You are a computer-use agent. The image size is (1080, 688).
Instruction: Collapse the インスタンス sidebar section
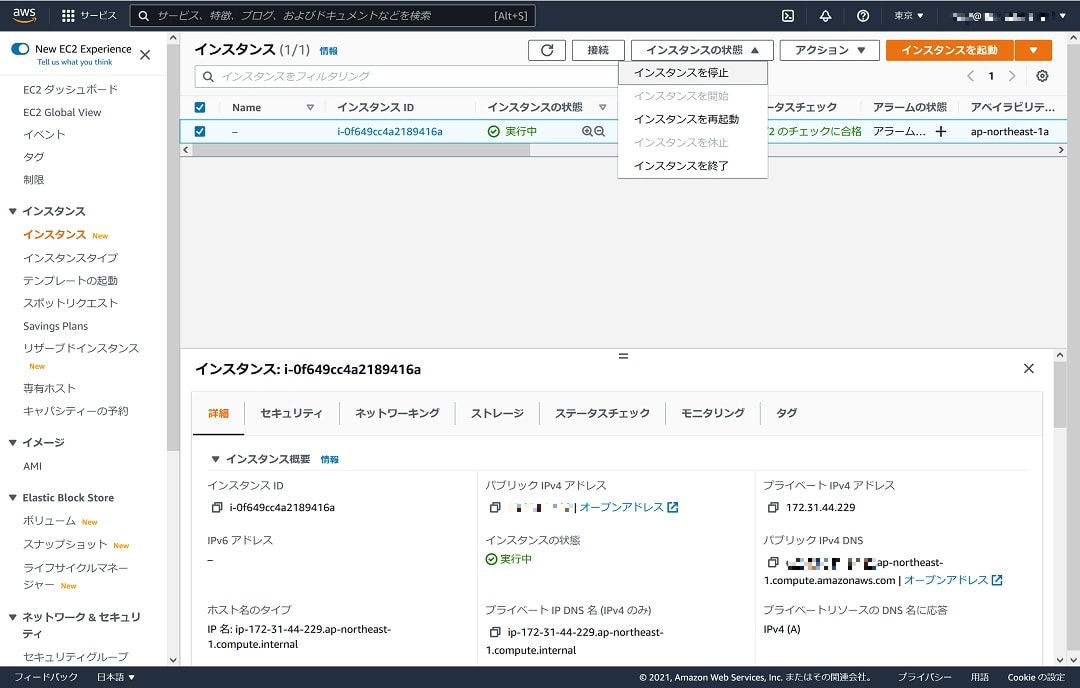coord(12,211)
